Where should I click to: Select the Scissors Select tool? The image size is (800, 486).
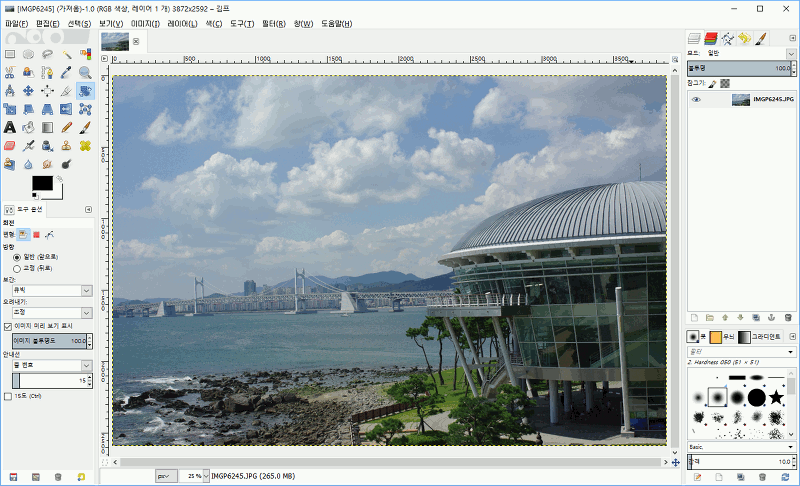(10, 72)
